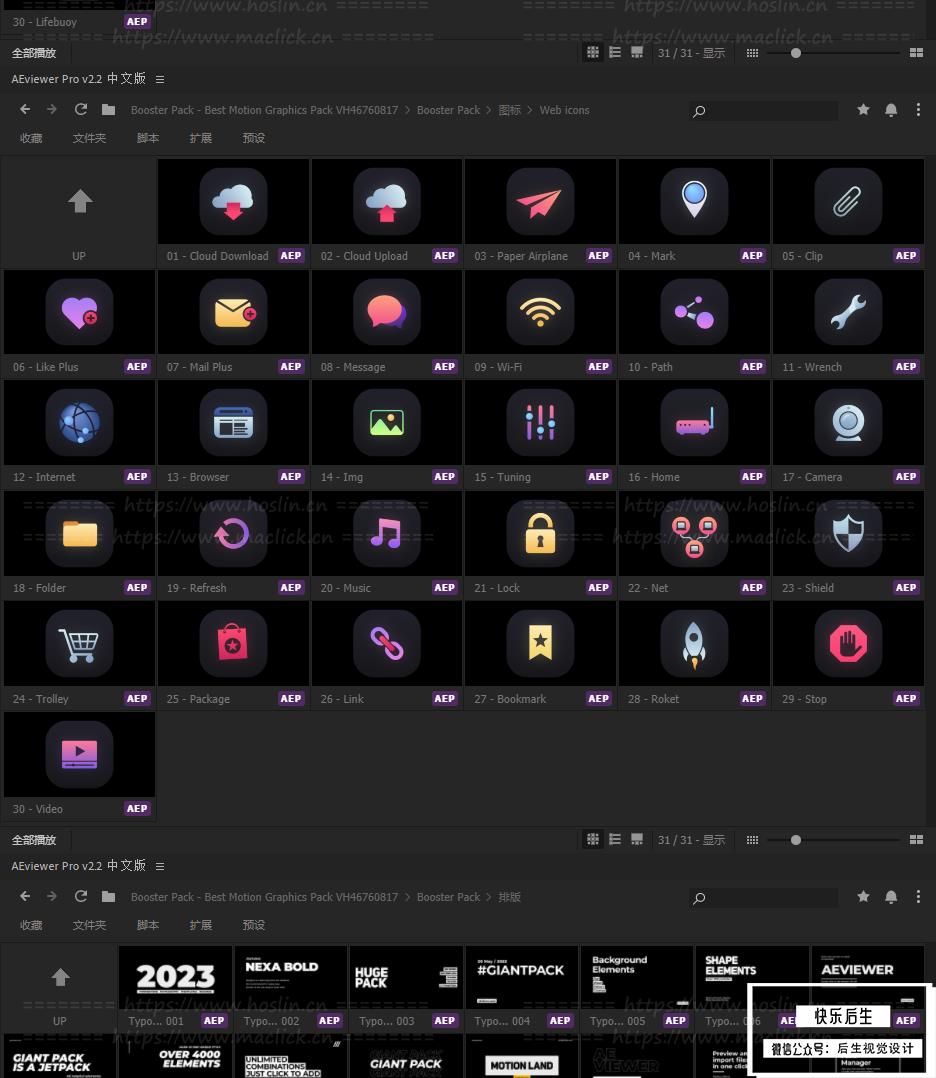Viewport: 936px width, 1078px height.
Task: Select the 12 - Internet icon thumbnail
Action: pyautogui.click(x=79, y=422)
